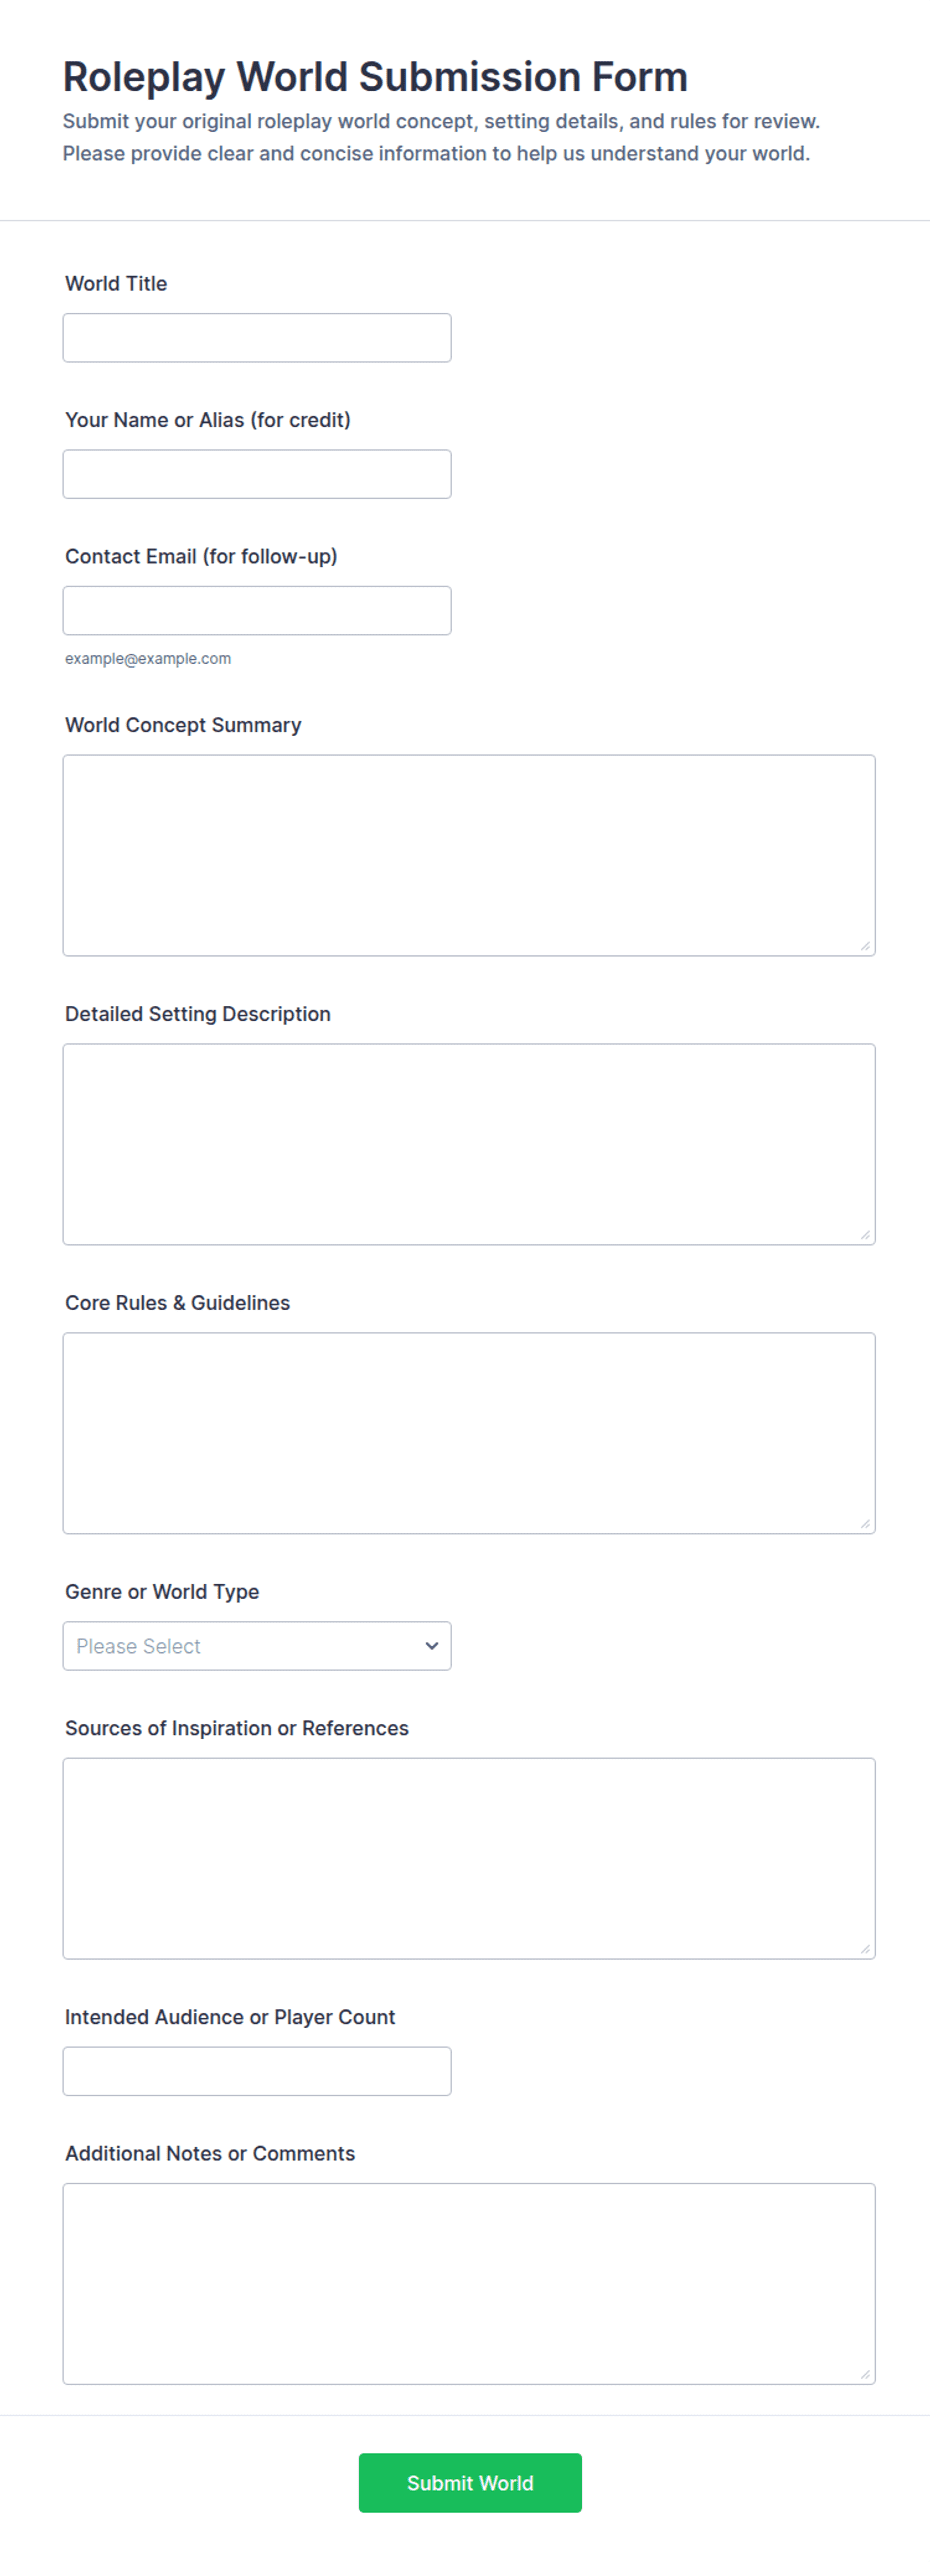Click the Detailed Setting Description textarea
Viewport: 930px width, 2562px height.
click(x=469, y=1144)
